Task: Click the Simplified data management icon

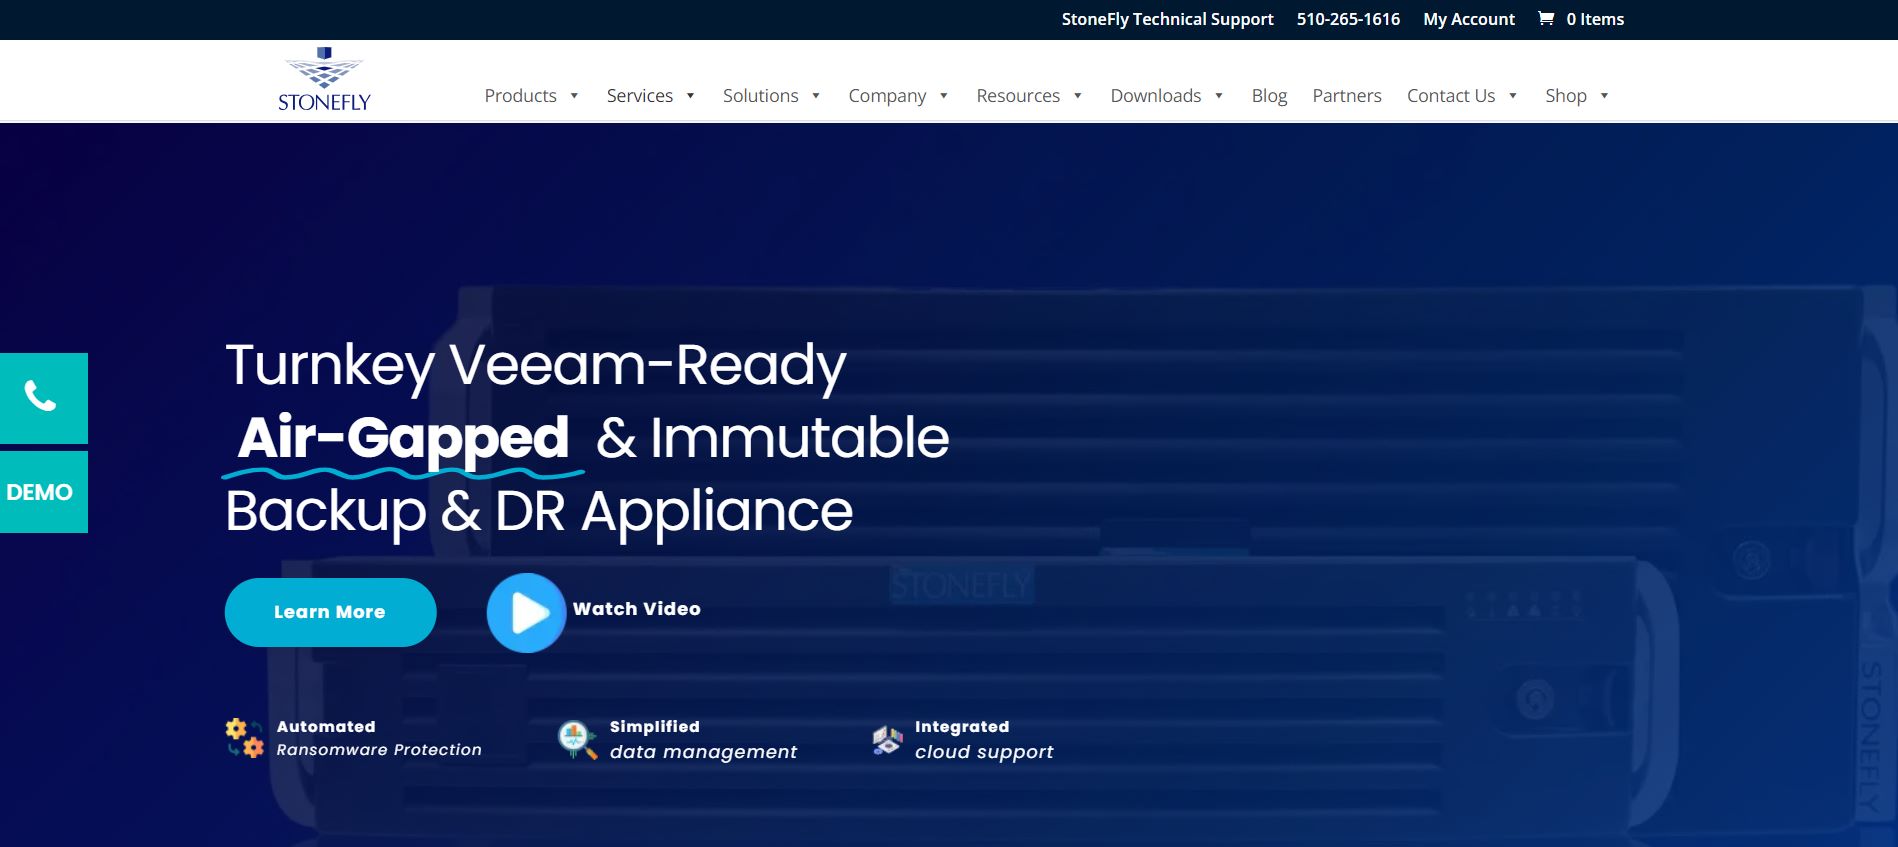Action: (577, 740)
